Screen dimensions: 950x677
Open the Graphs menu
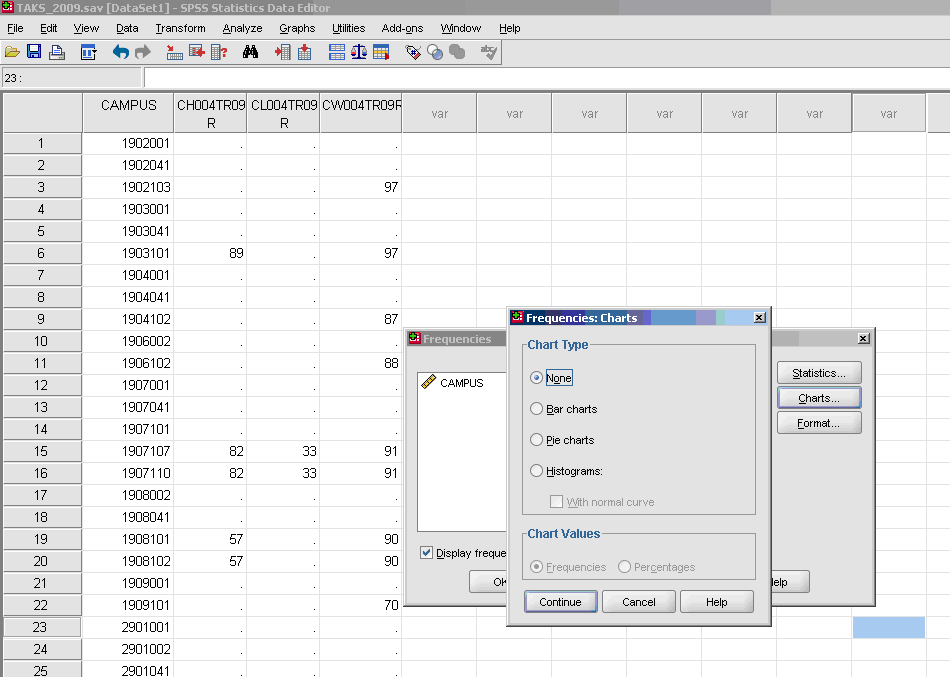297,28
